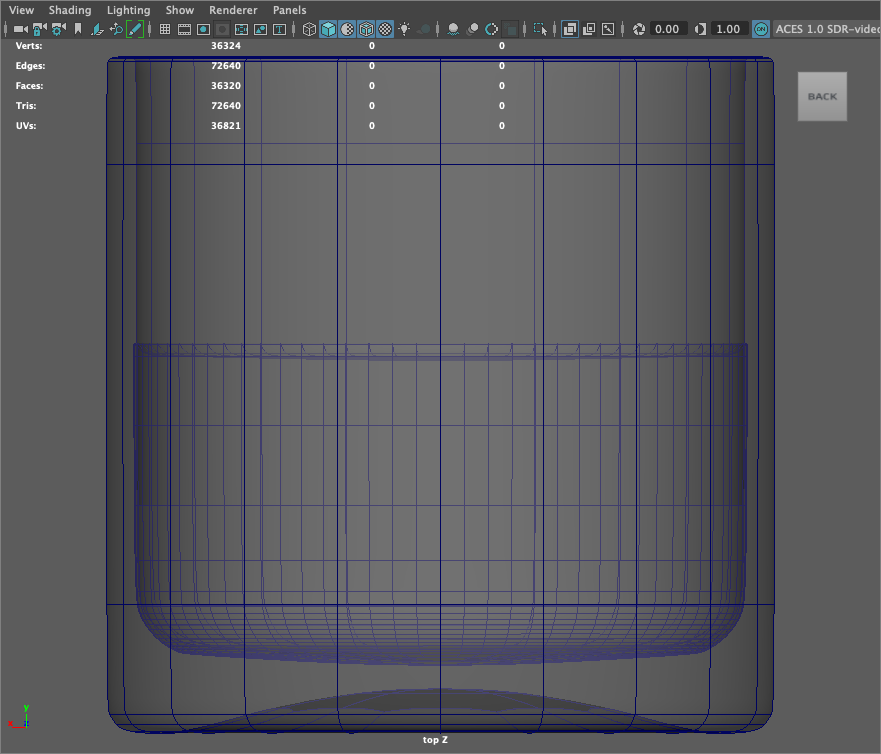Toggle Isolate Select icon
This screenshot has height=754, width=881.
540,30
